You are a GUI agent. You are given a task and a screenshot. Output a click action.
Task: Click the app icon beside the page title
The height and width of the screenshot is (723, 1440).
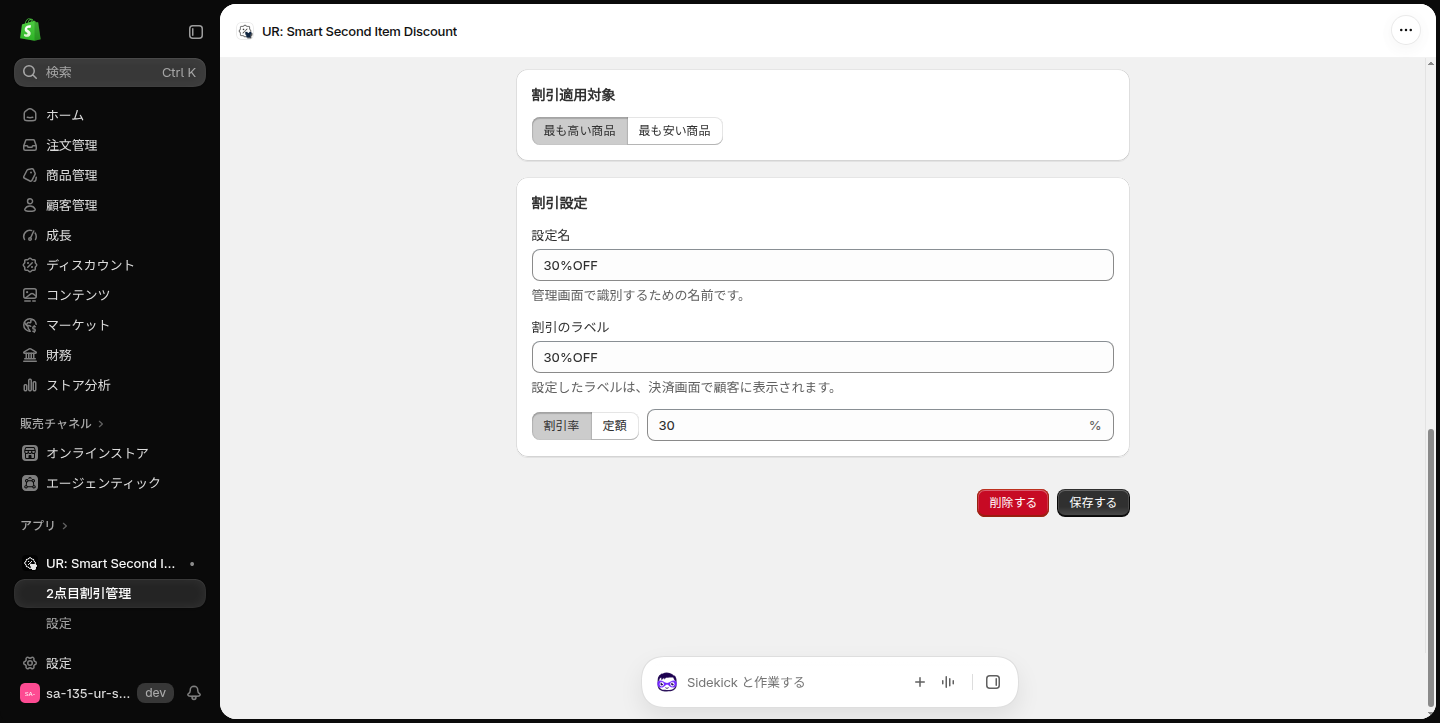pos(245,31)
